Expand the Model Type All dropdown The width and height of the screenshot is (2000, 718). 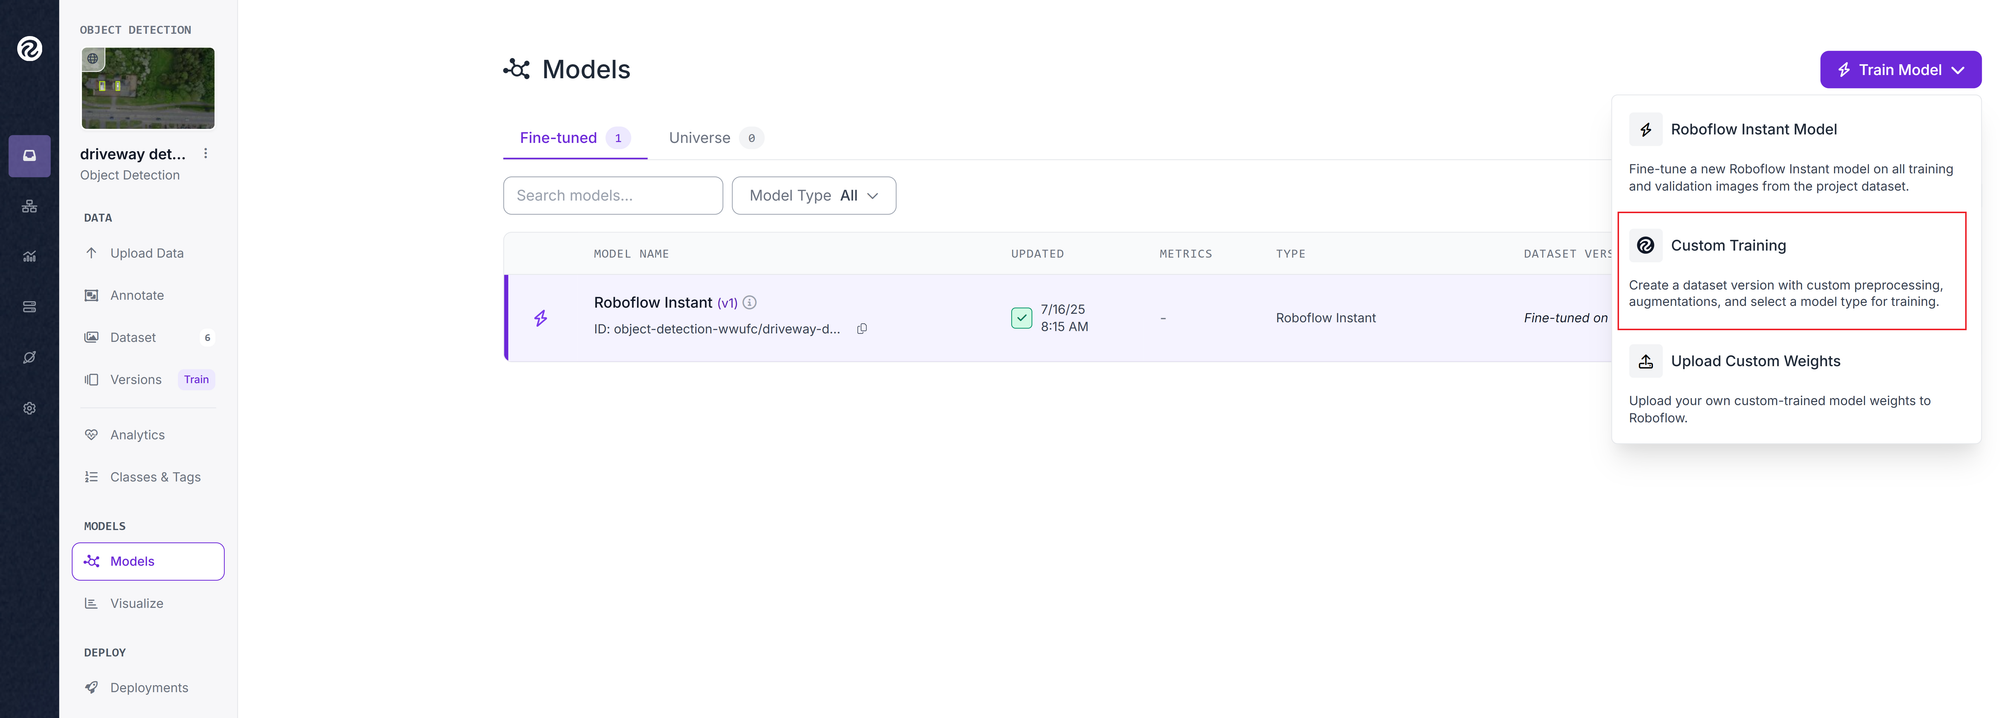tap(814, 196)
